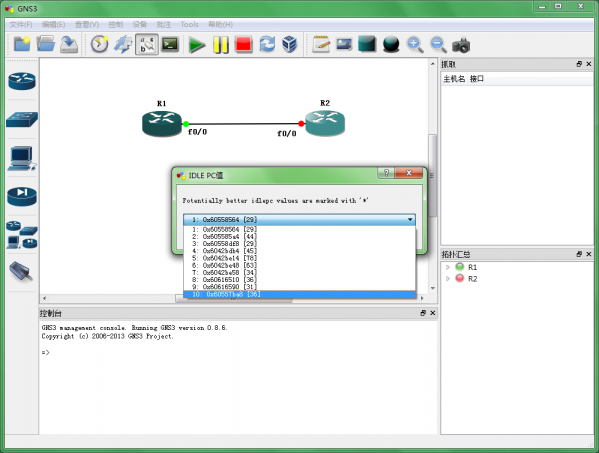Click canvas vertical scrollbar up arrow
Viewport: 599px width, 453px height.
click(432, 64)
